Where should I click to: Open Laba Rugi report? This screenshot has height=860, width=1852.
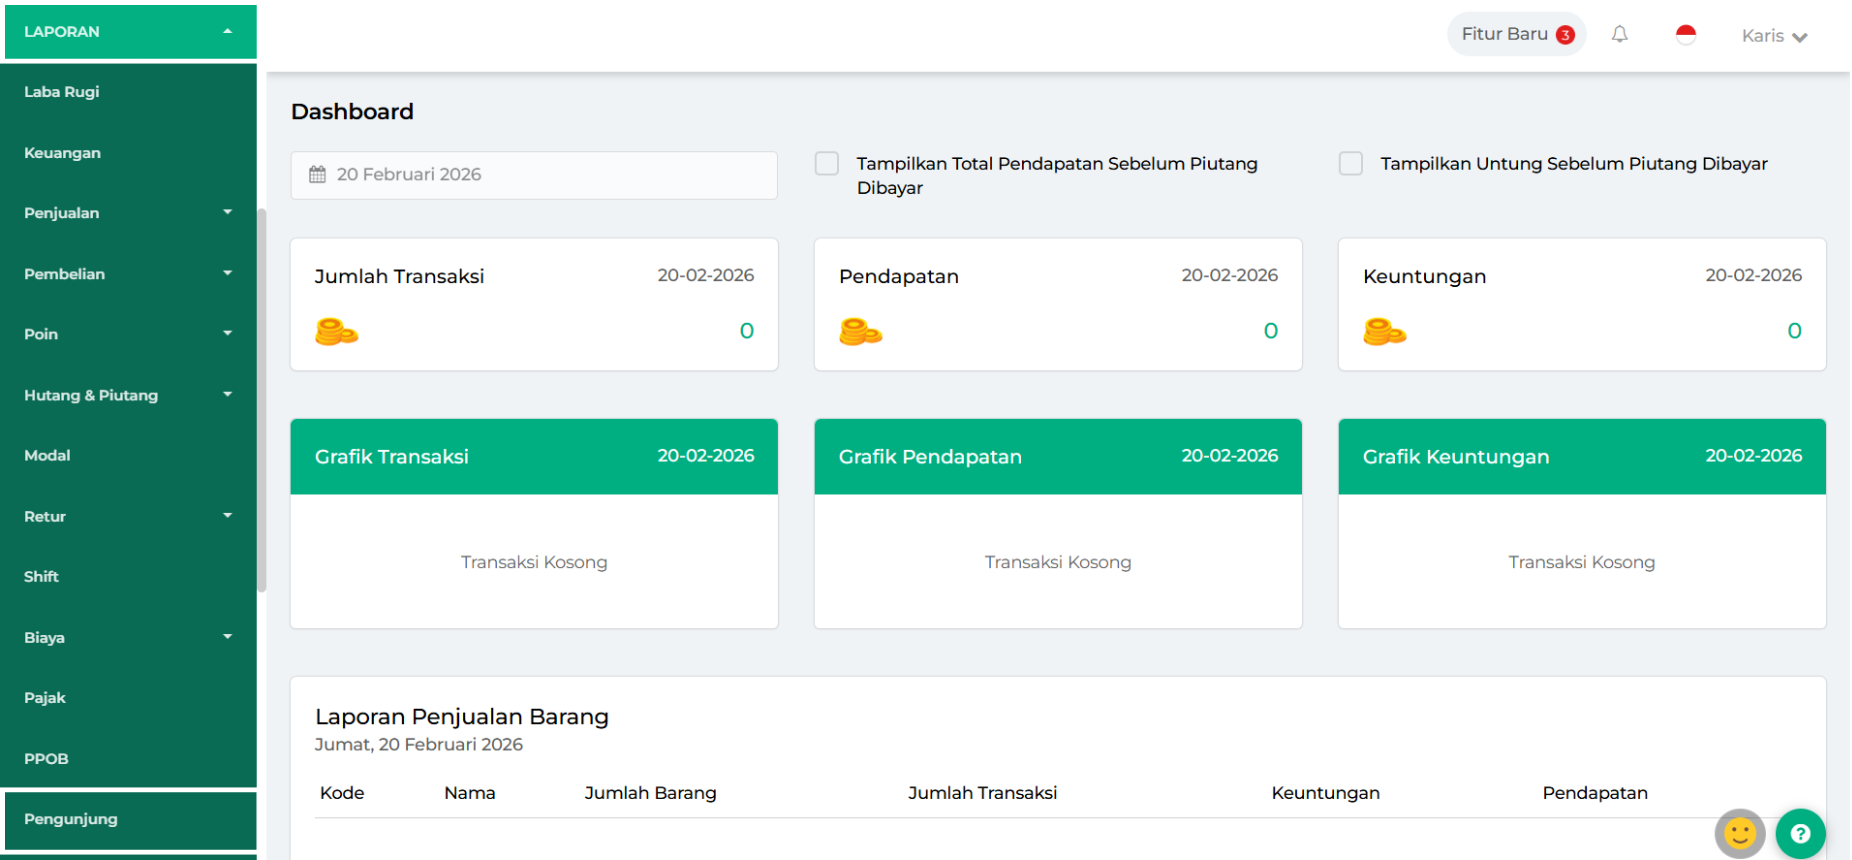(x=62, y=92)
